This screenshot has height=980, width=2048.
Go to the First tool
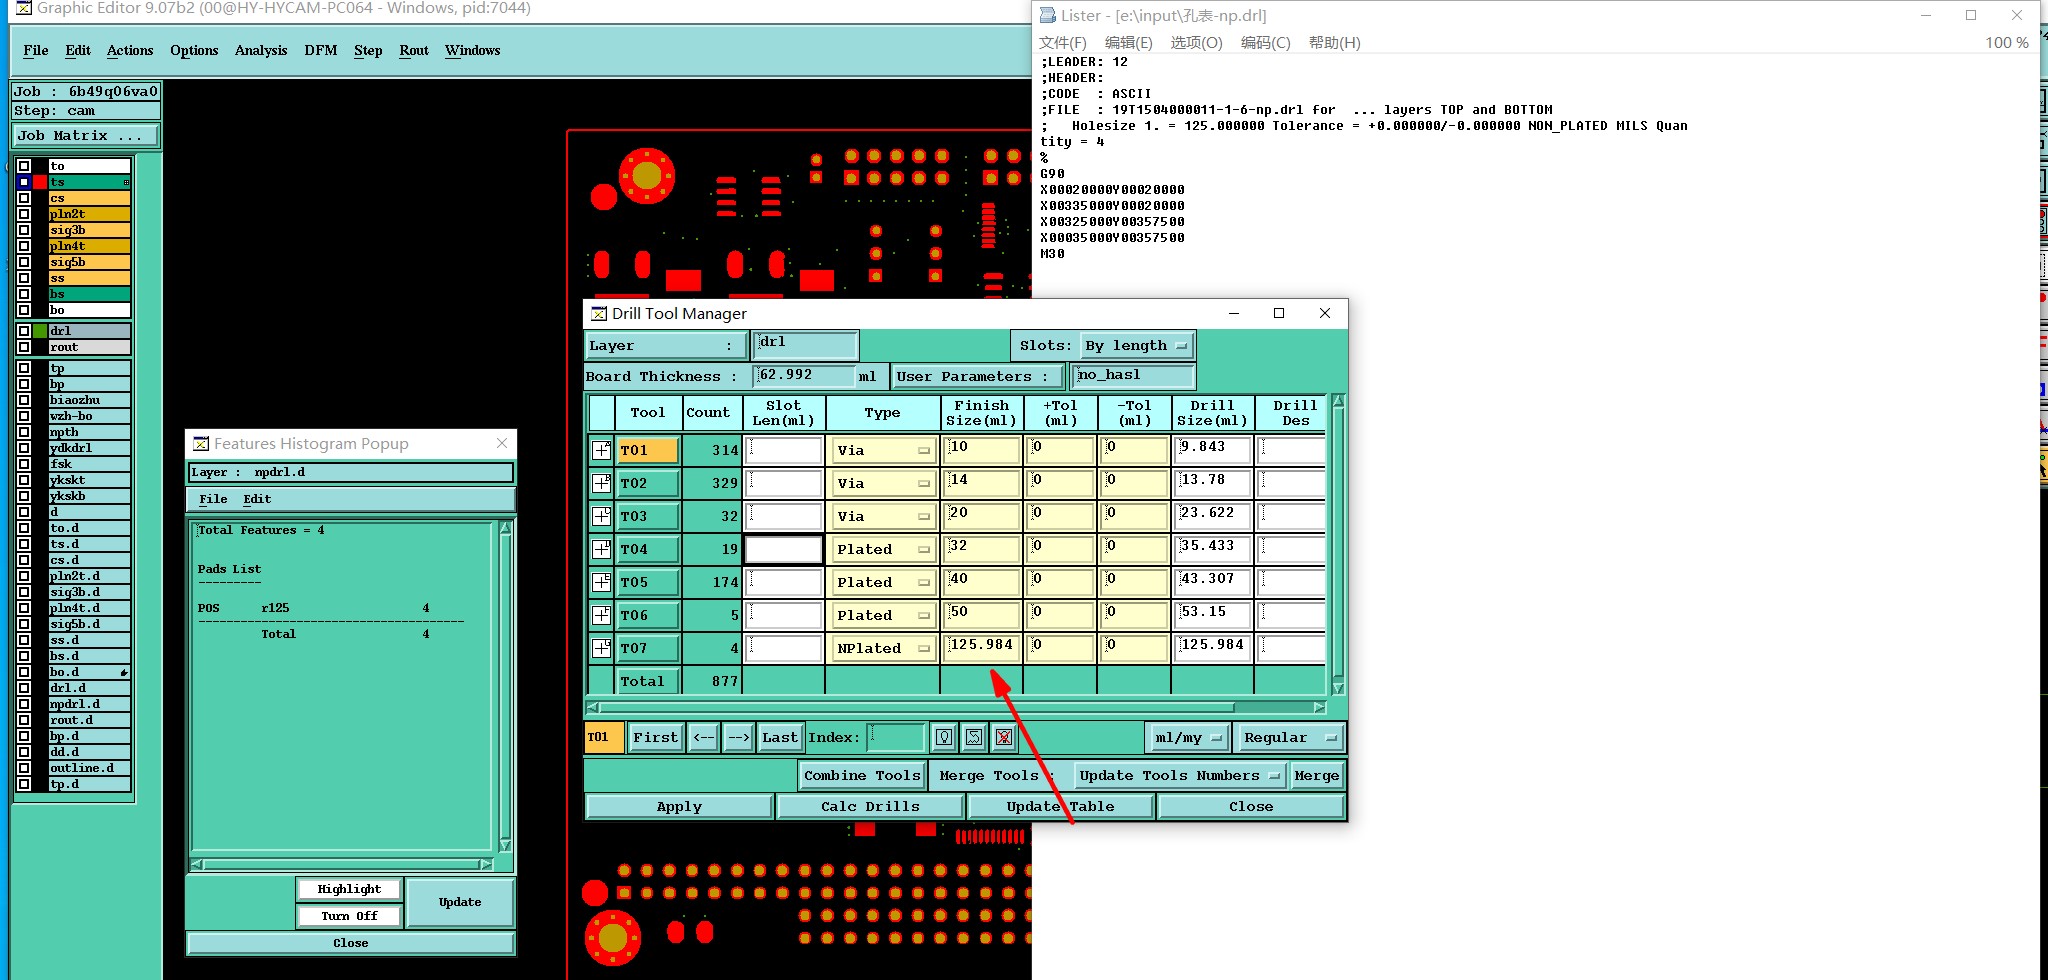pos(655,738)
